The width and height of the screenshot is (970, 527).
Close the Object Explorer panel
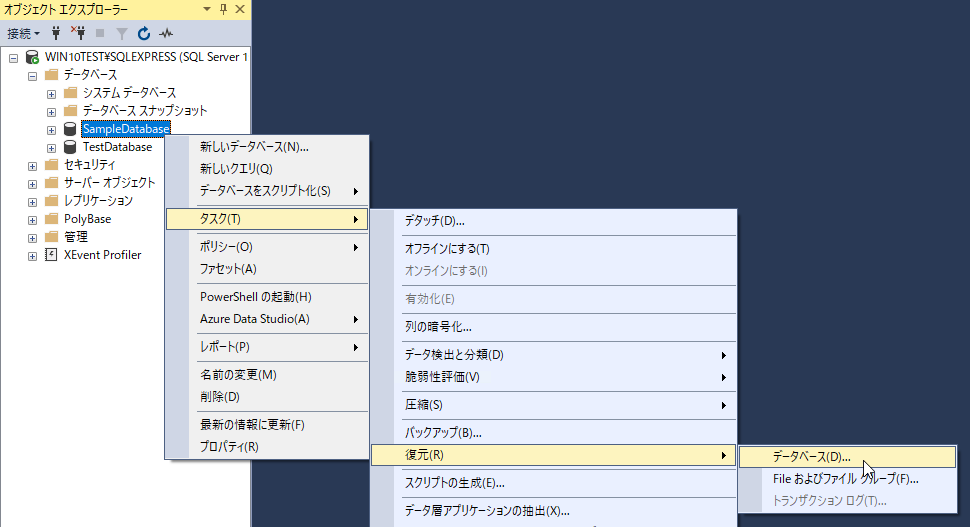click(240, 9)
